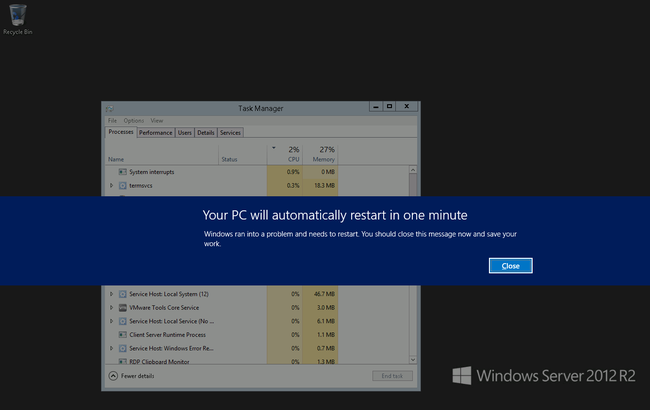Switch to the Details tab

point(206,133)
